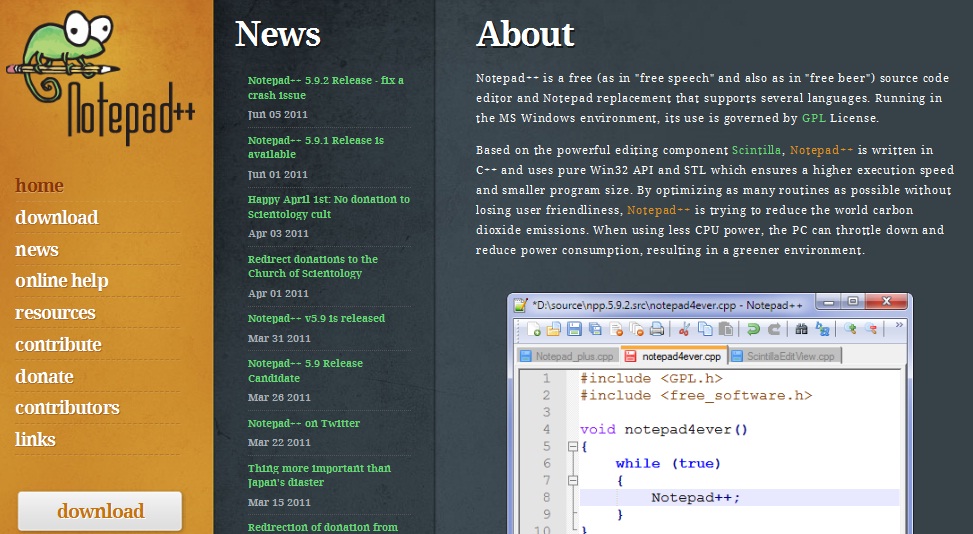
Task: Open Thing more important than Japan's news
Action: [320, 475]
